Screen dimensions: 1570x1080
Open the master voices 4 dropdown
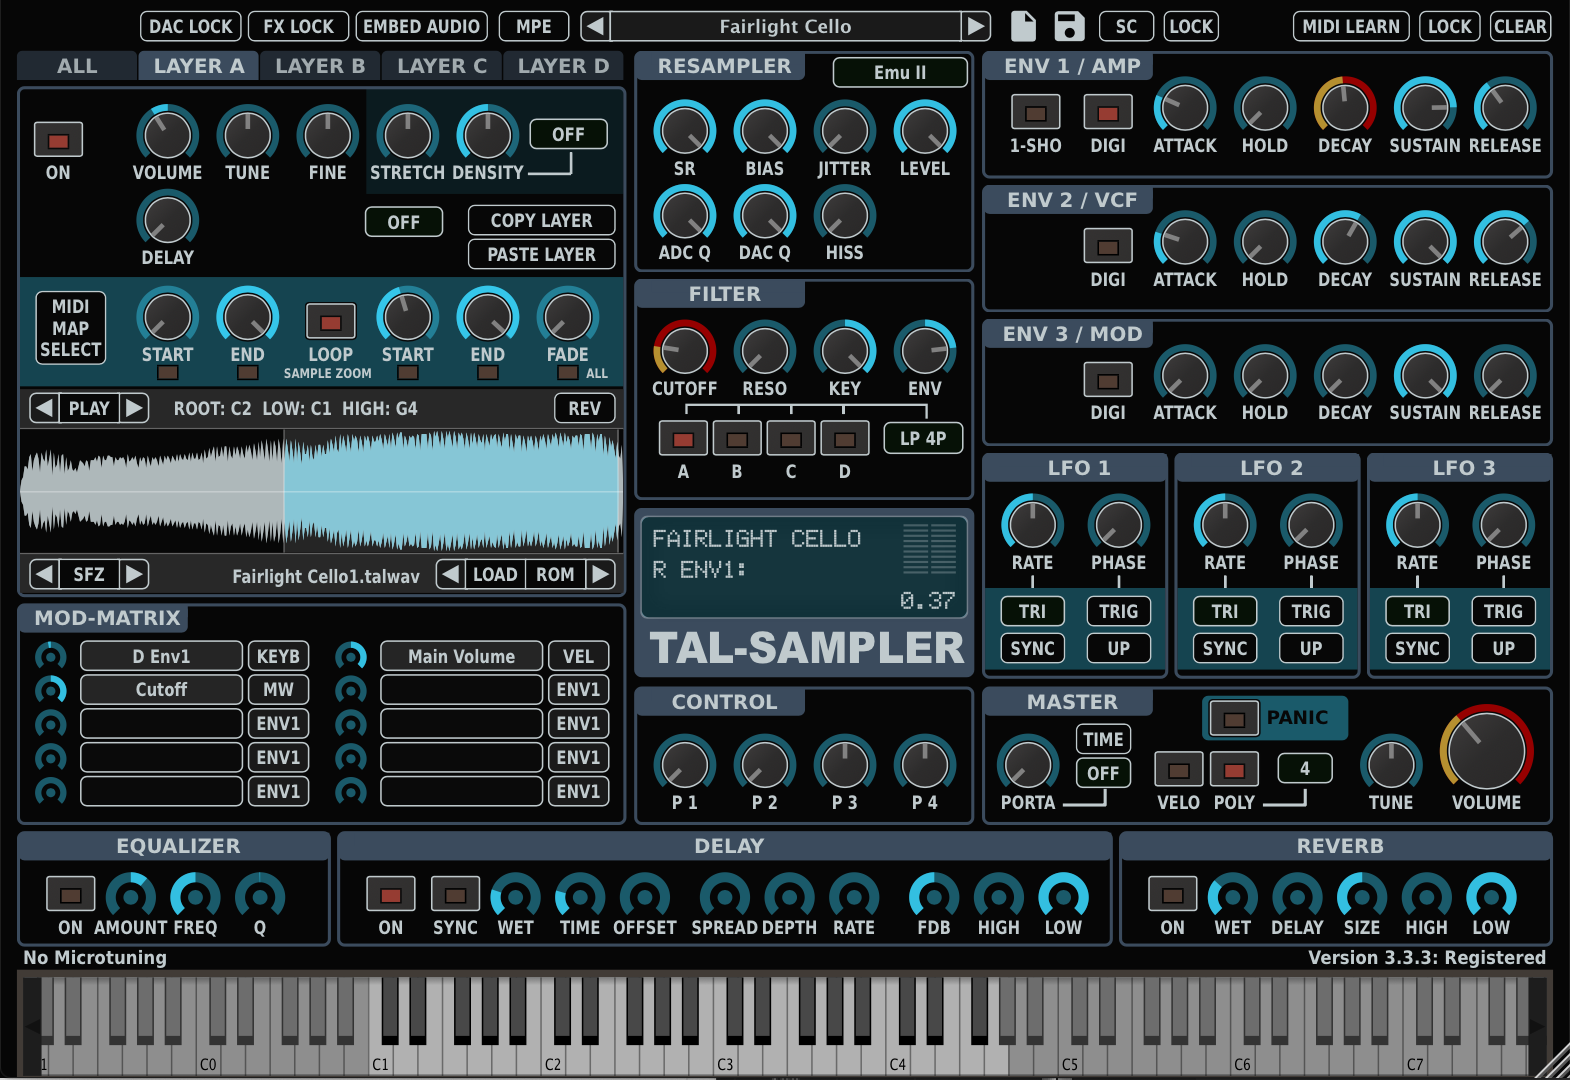click(1304, 768)
